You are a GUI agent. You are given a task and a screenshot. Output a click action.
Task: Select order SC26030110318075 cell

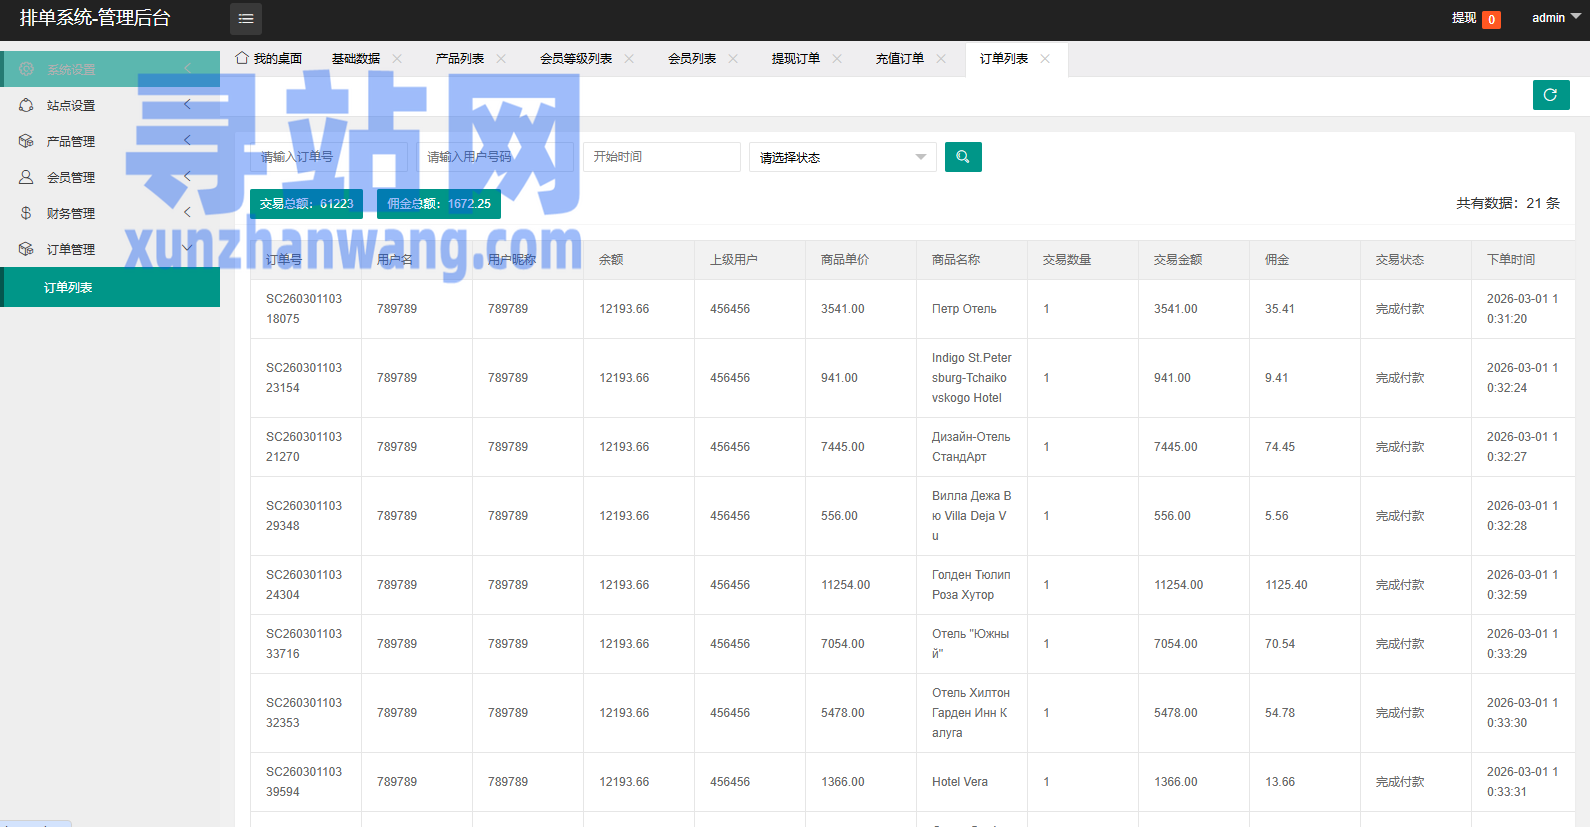click(x=305, y=309)
